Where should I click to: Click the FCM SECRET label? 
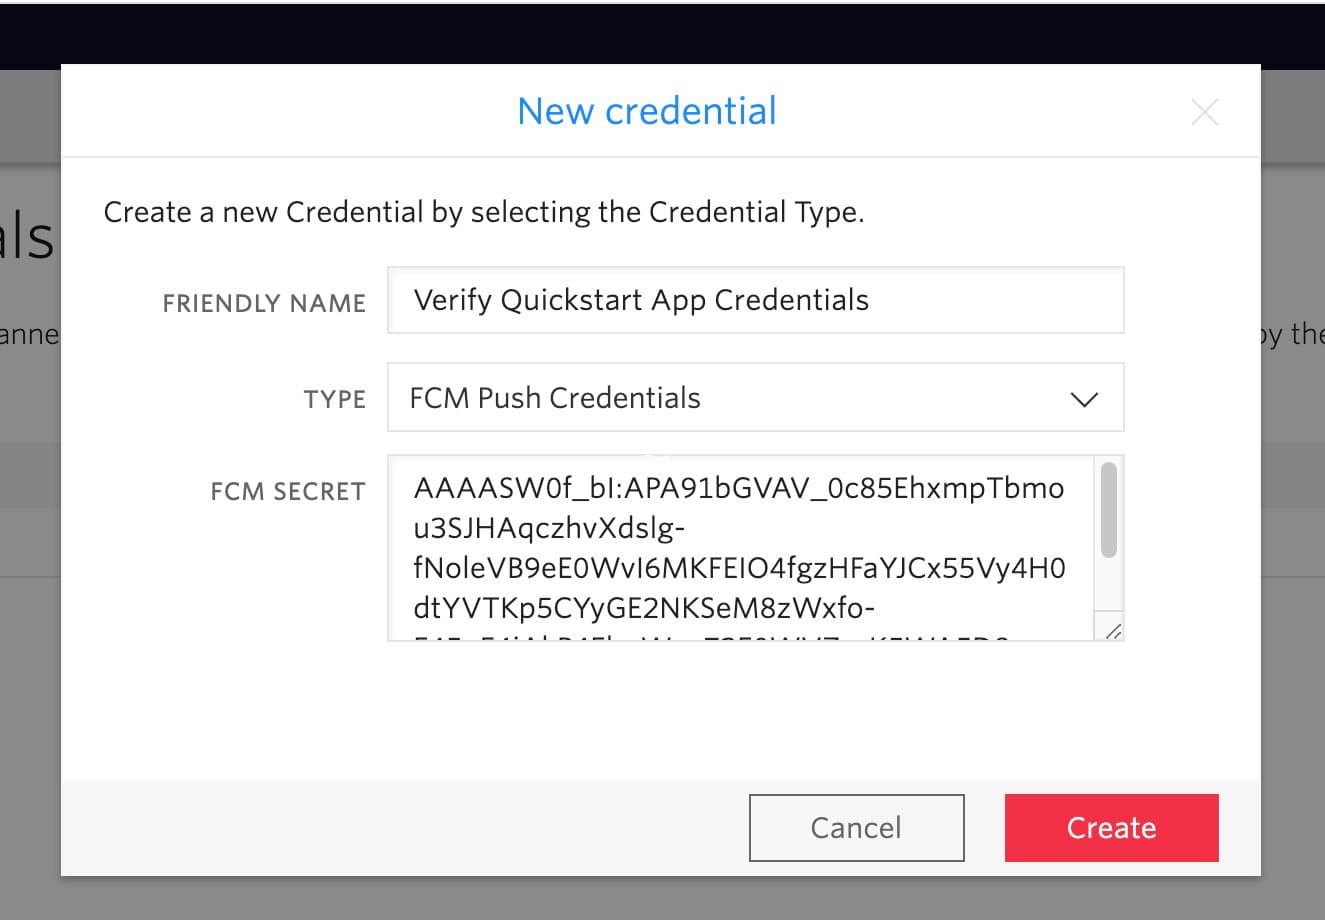286,491
